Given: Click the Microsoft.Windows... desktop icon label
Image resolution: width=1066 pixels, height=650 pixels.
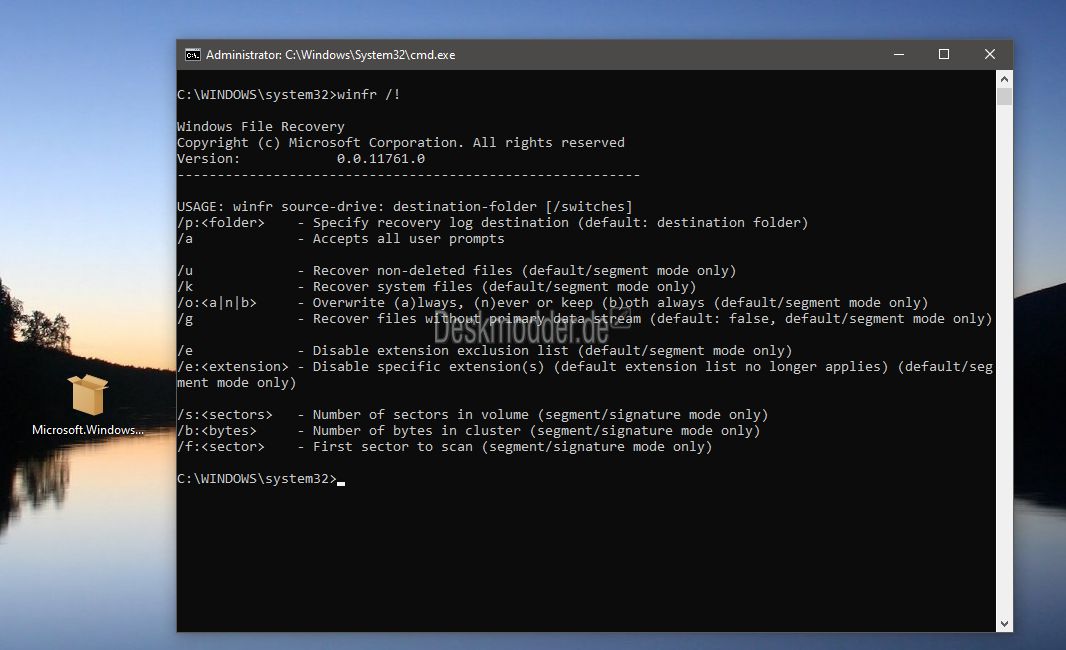Looking at the screenshot, I should coord(88,430).
